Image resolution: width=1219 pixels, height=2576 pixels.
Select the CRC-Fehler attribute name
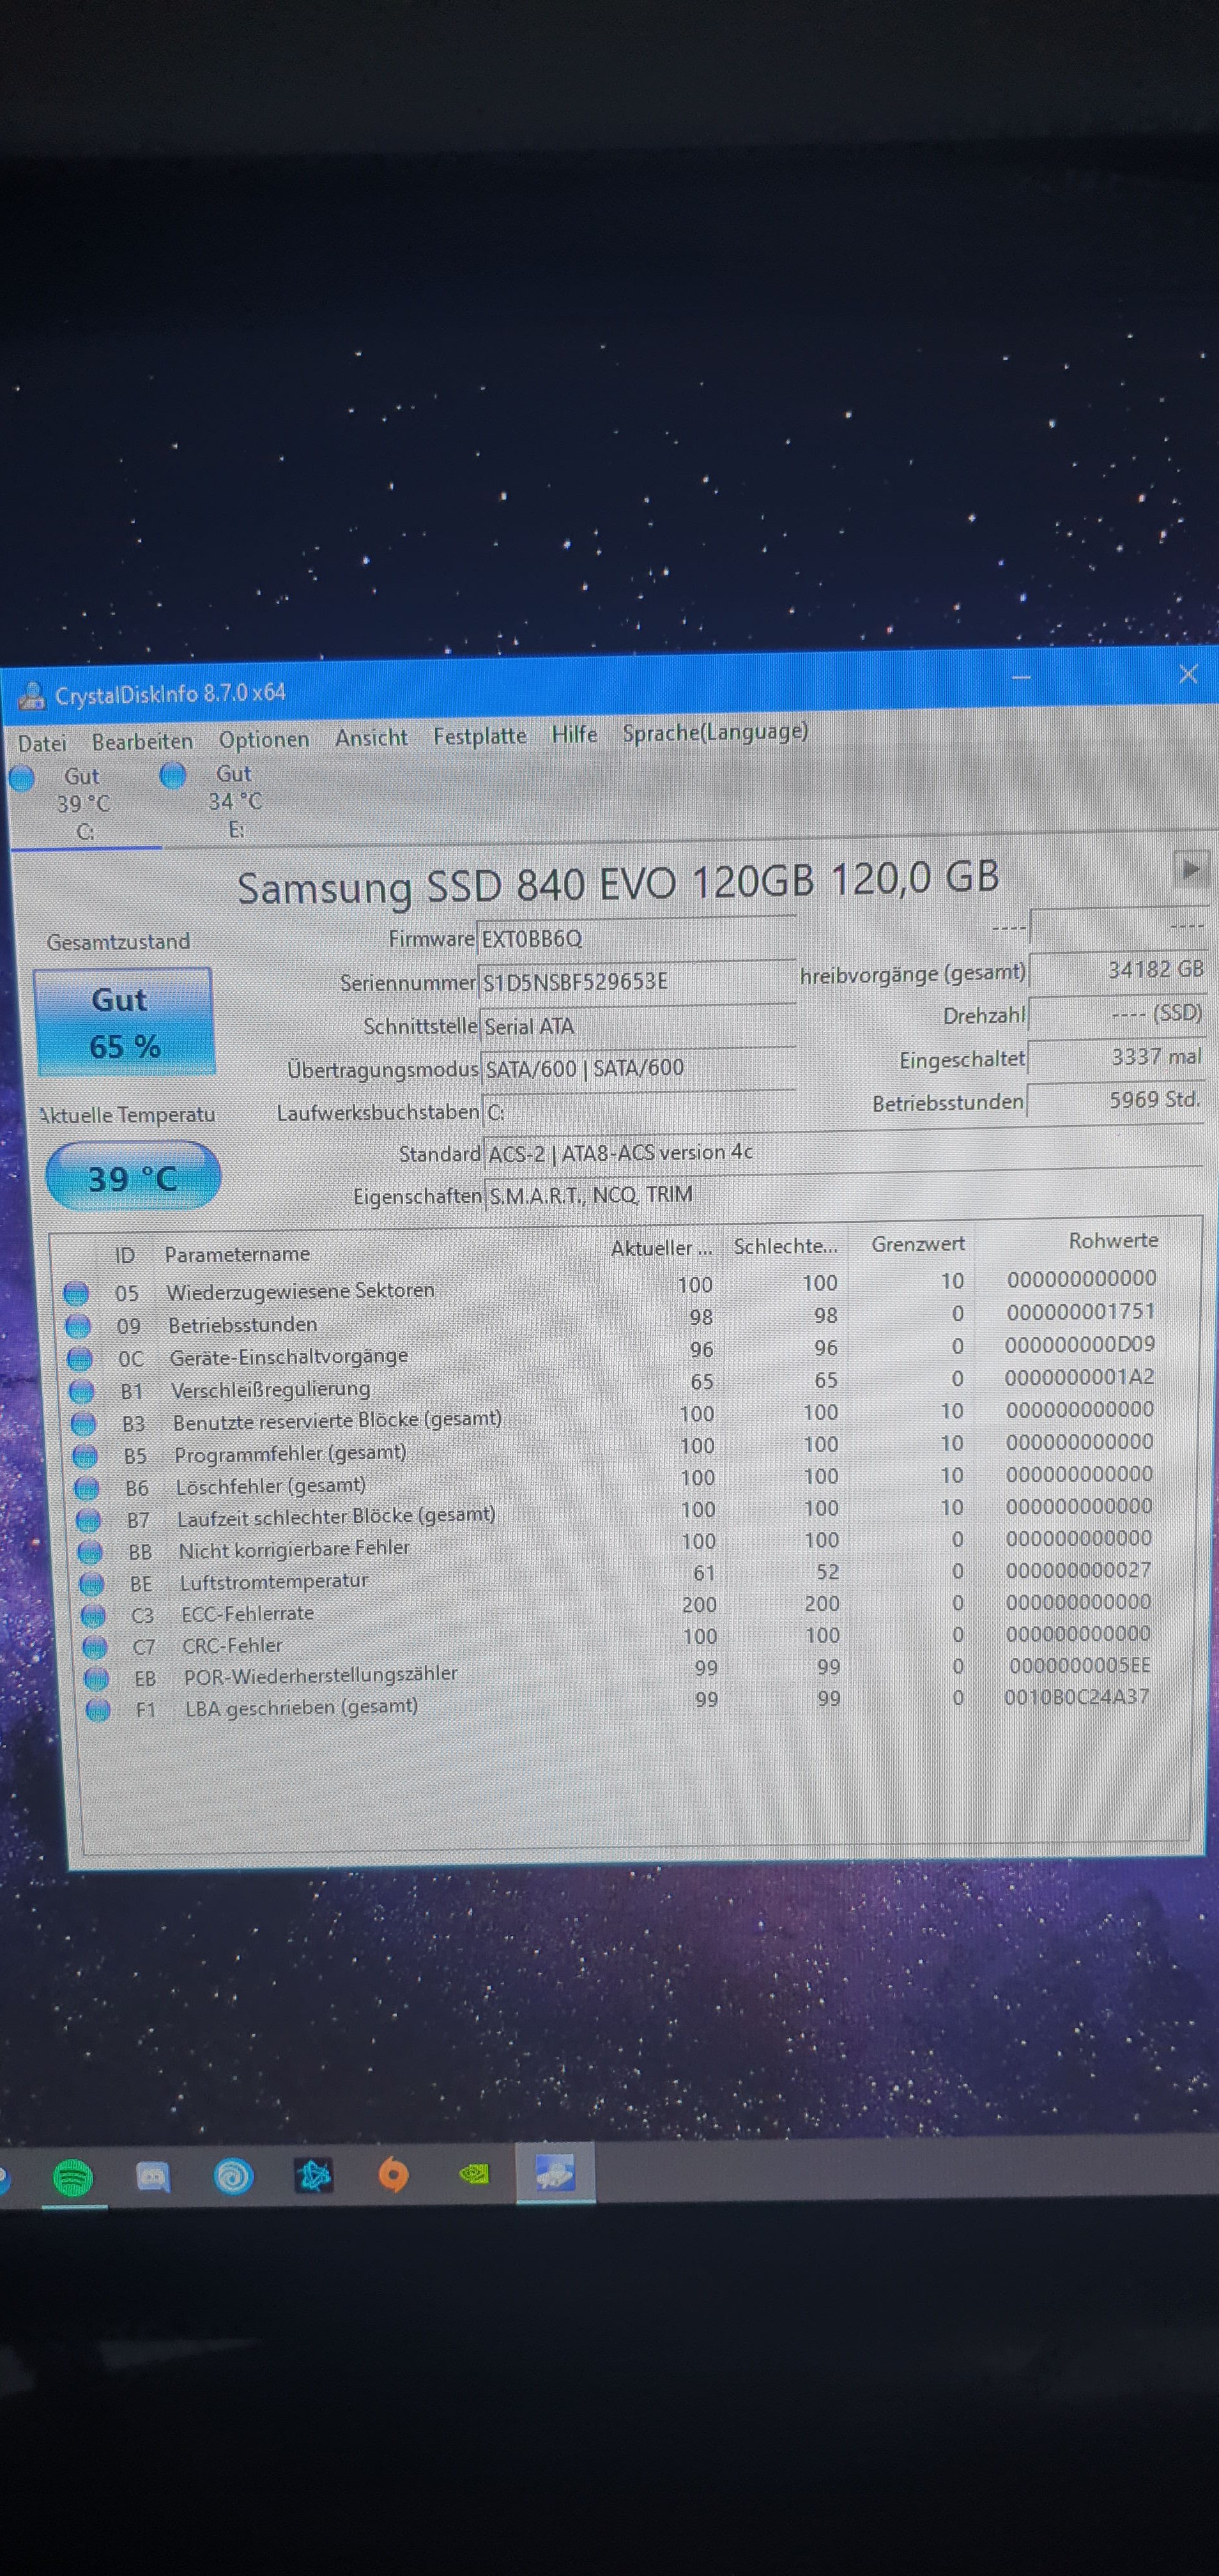[232, 1645]
